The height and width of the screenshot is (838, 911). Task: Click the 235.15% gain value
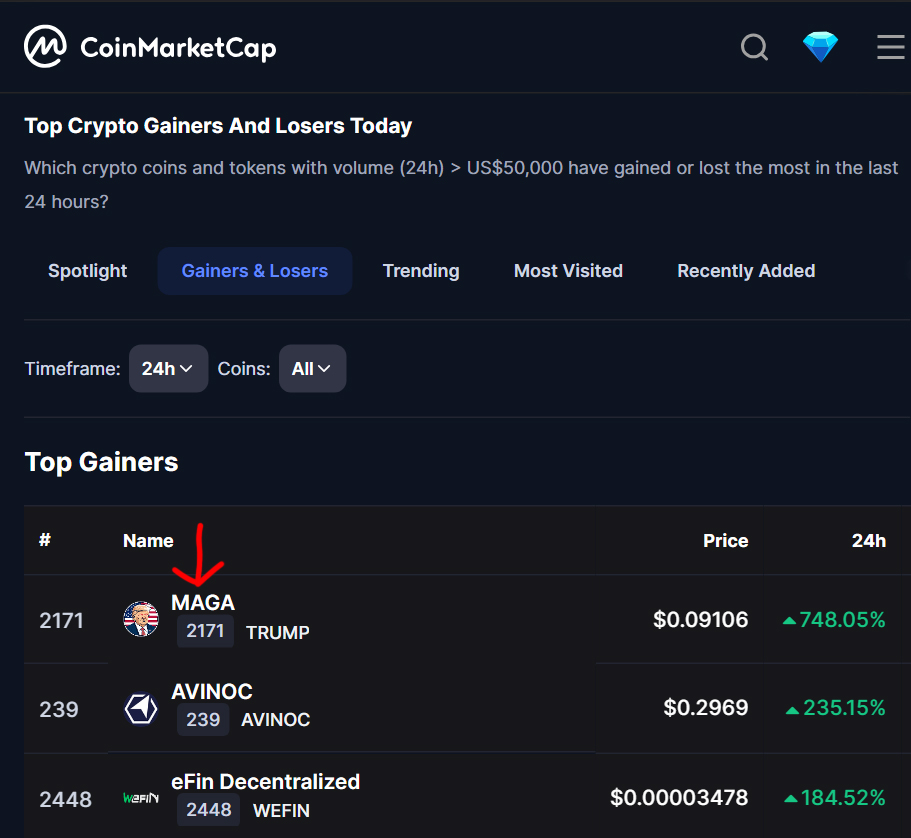835,708
